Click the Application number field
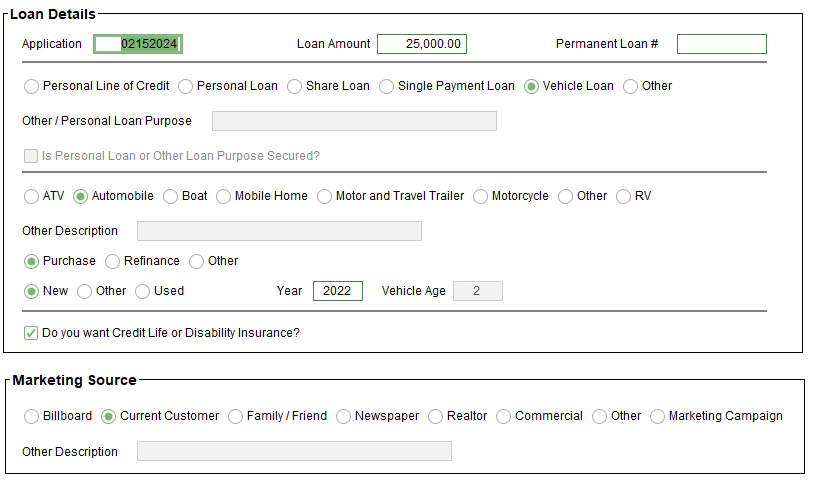813x484 pixels. coord(138,44)
